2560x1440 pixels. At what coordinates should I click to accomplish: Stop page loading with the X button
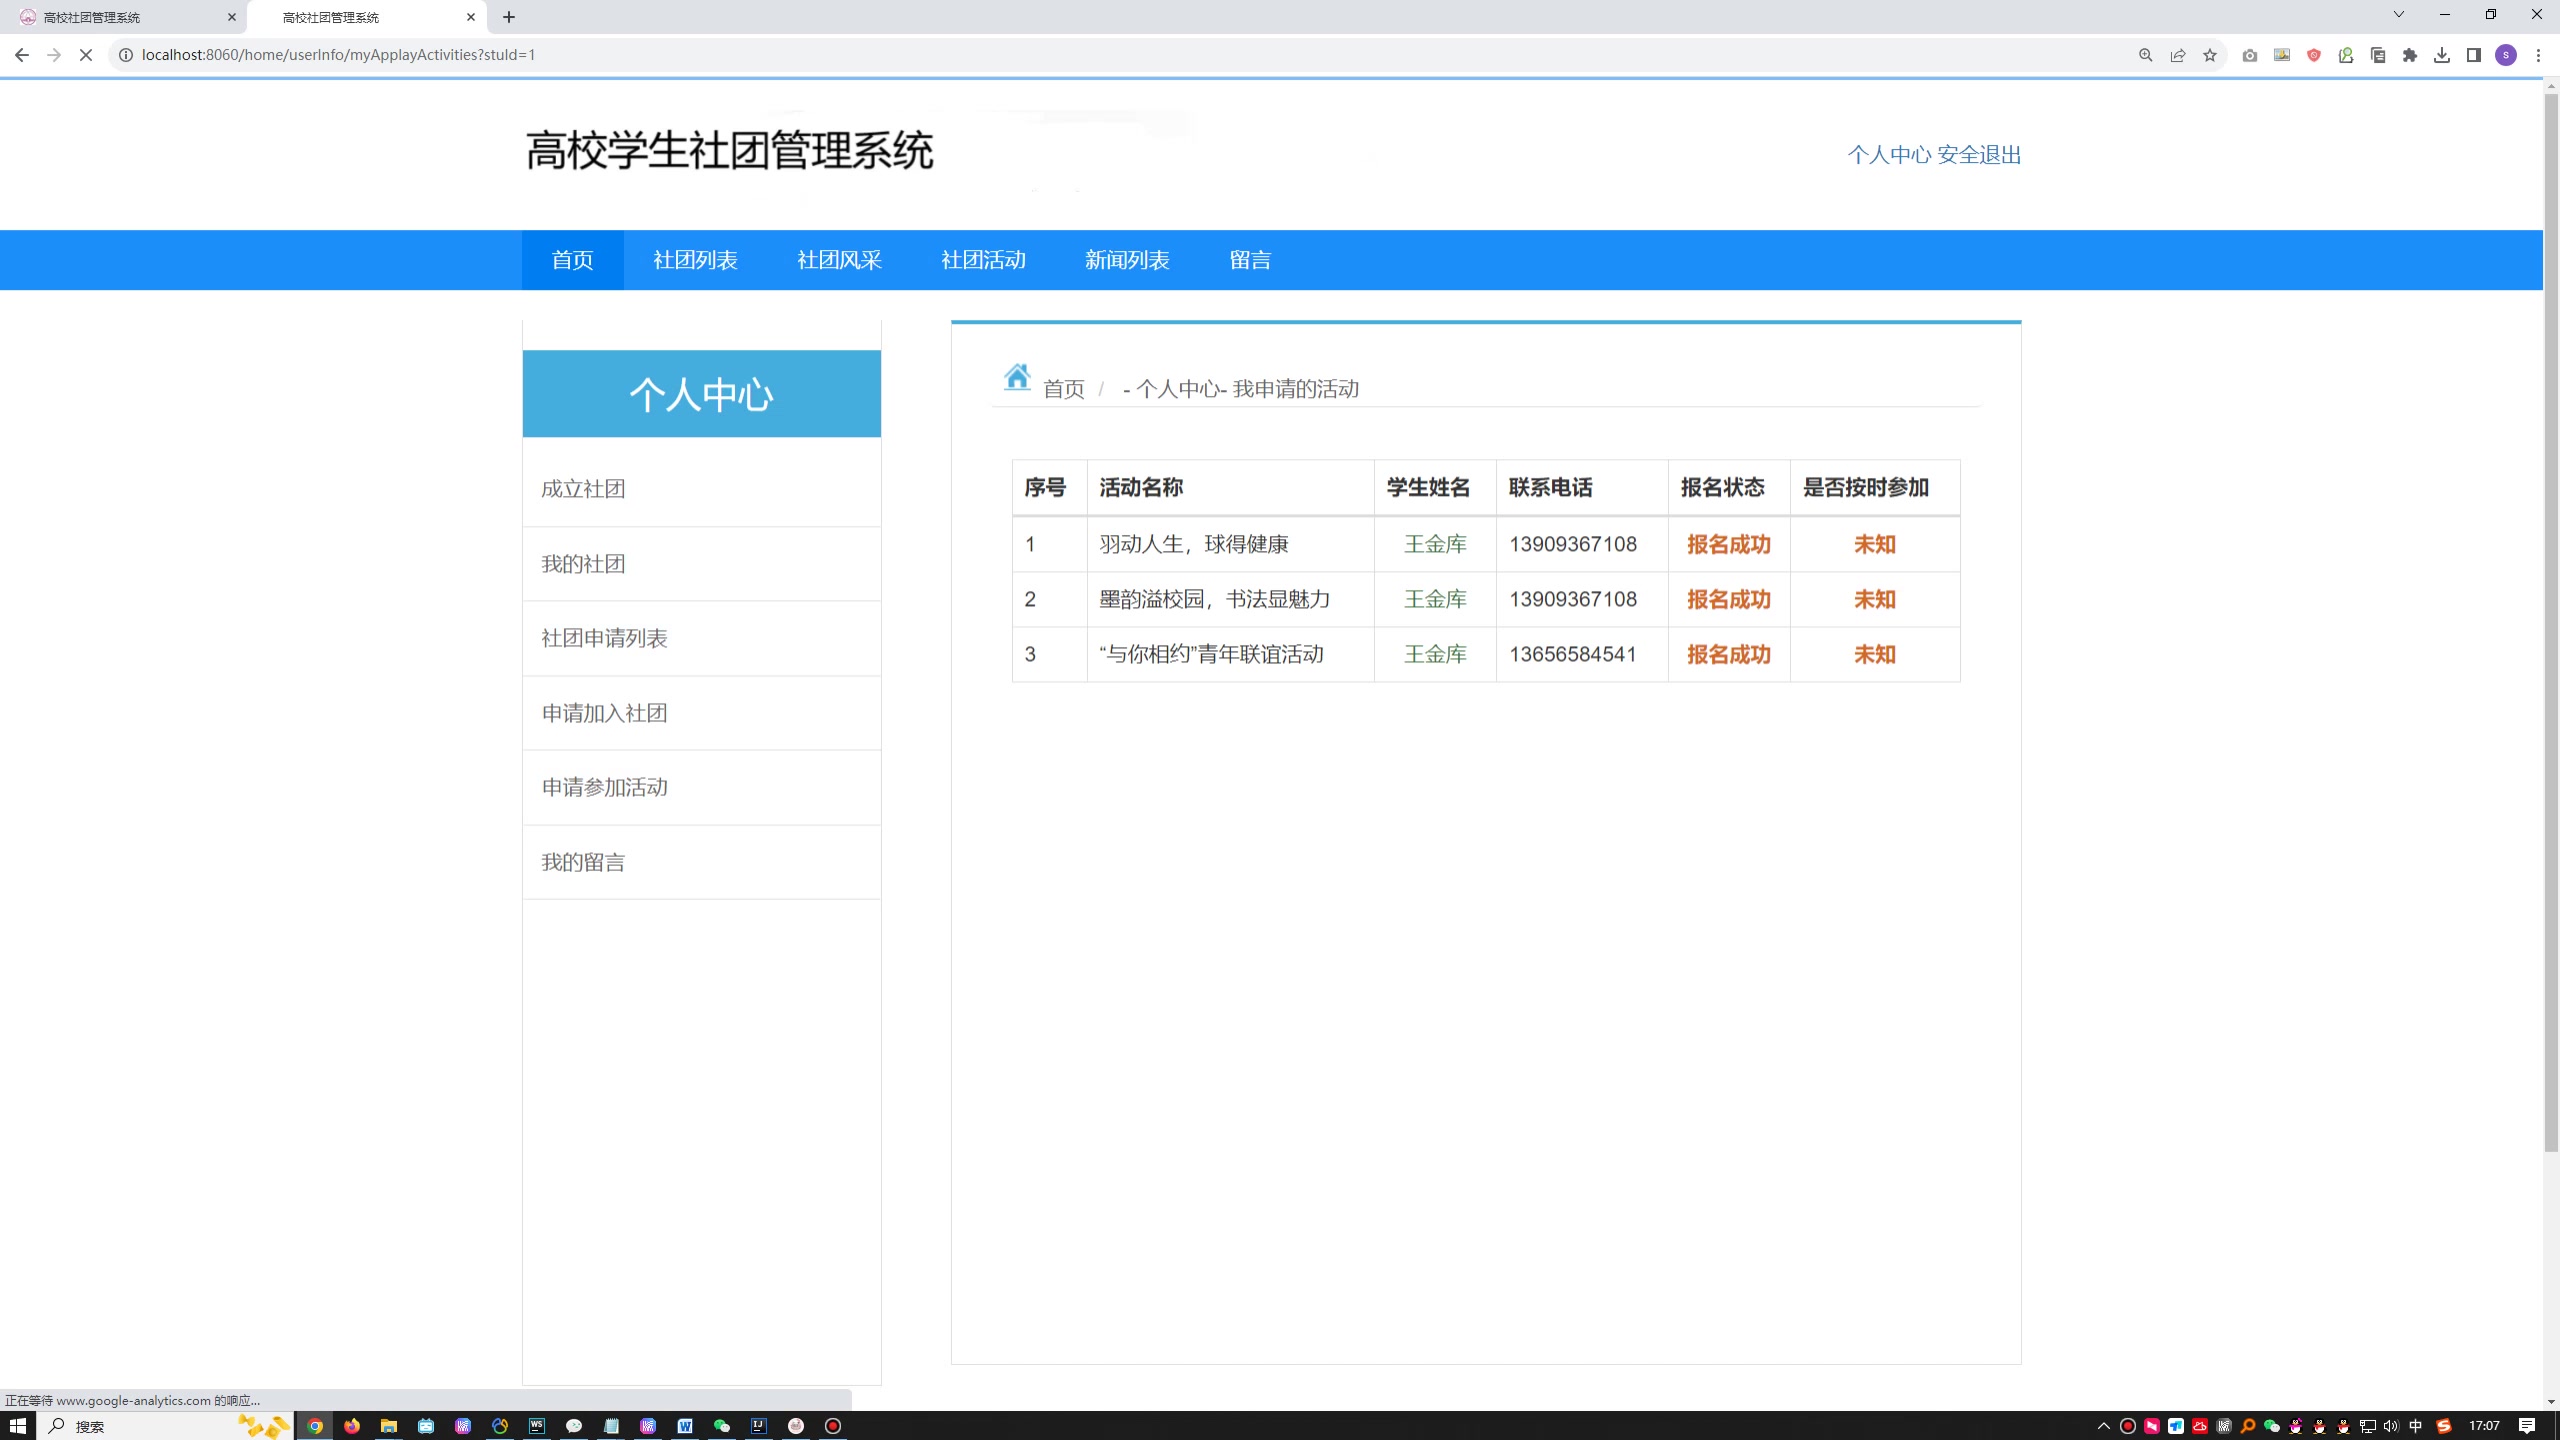(86, 55)
